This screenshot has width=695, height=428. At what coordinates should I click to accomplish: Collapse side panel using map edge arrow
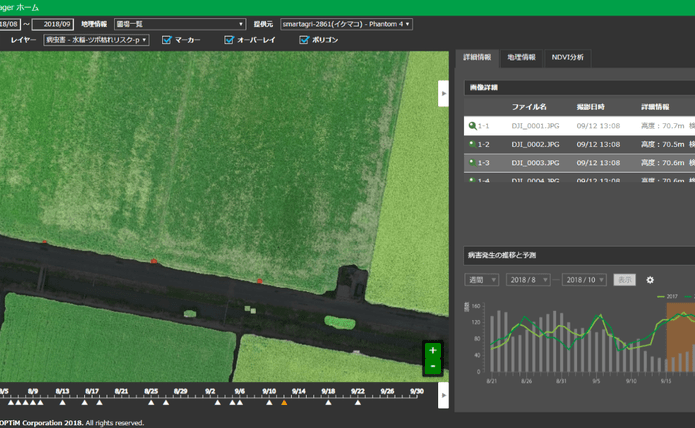coord(443,93)
